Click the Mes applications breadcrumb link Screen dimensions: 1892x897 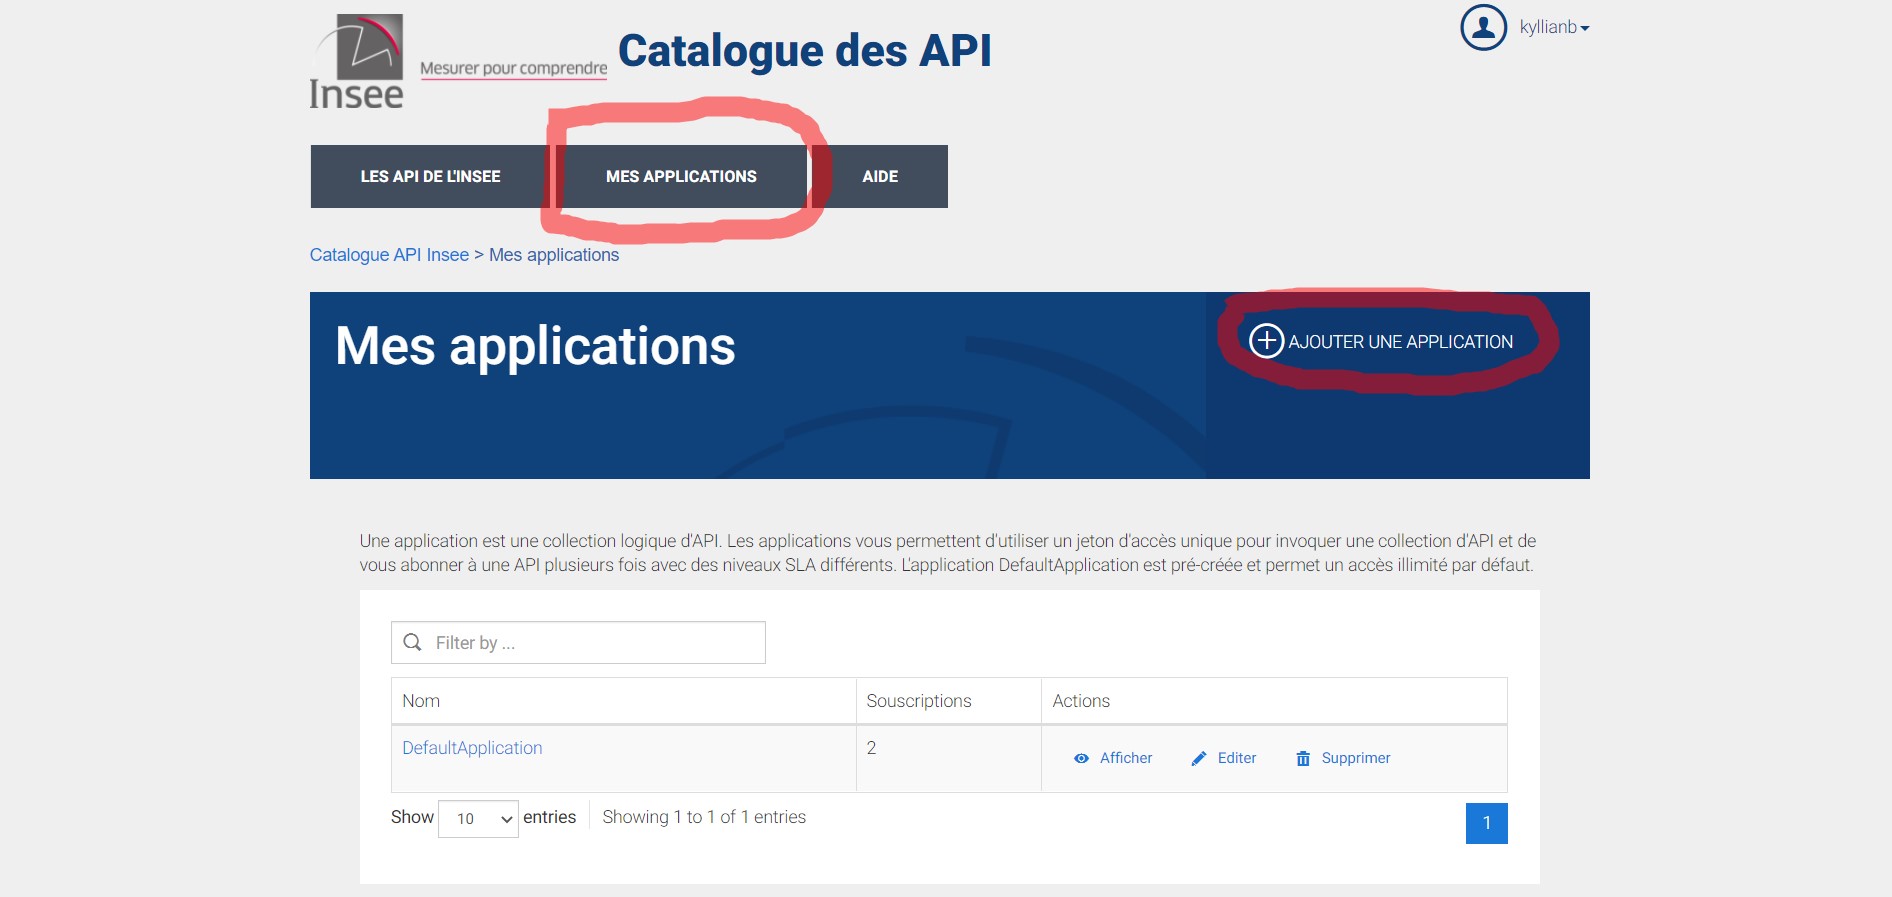pyautogui.click(x=554, y=255)
